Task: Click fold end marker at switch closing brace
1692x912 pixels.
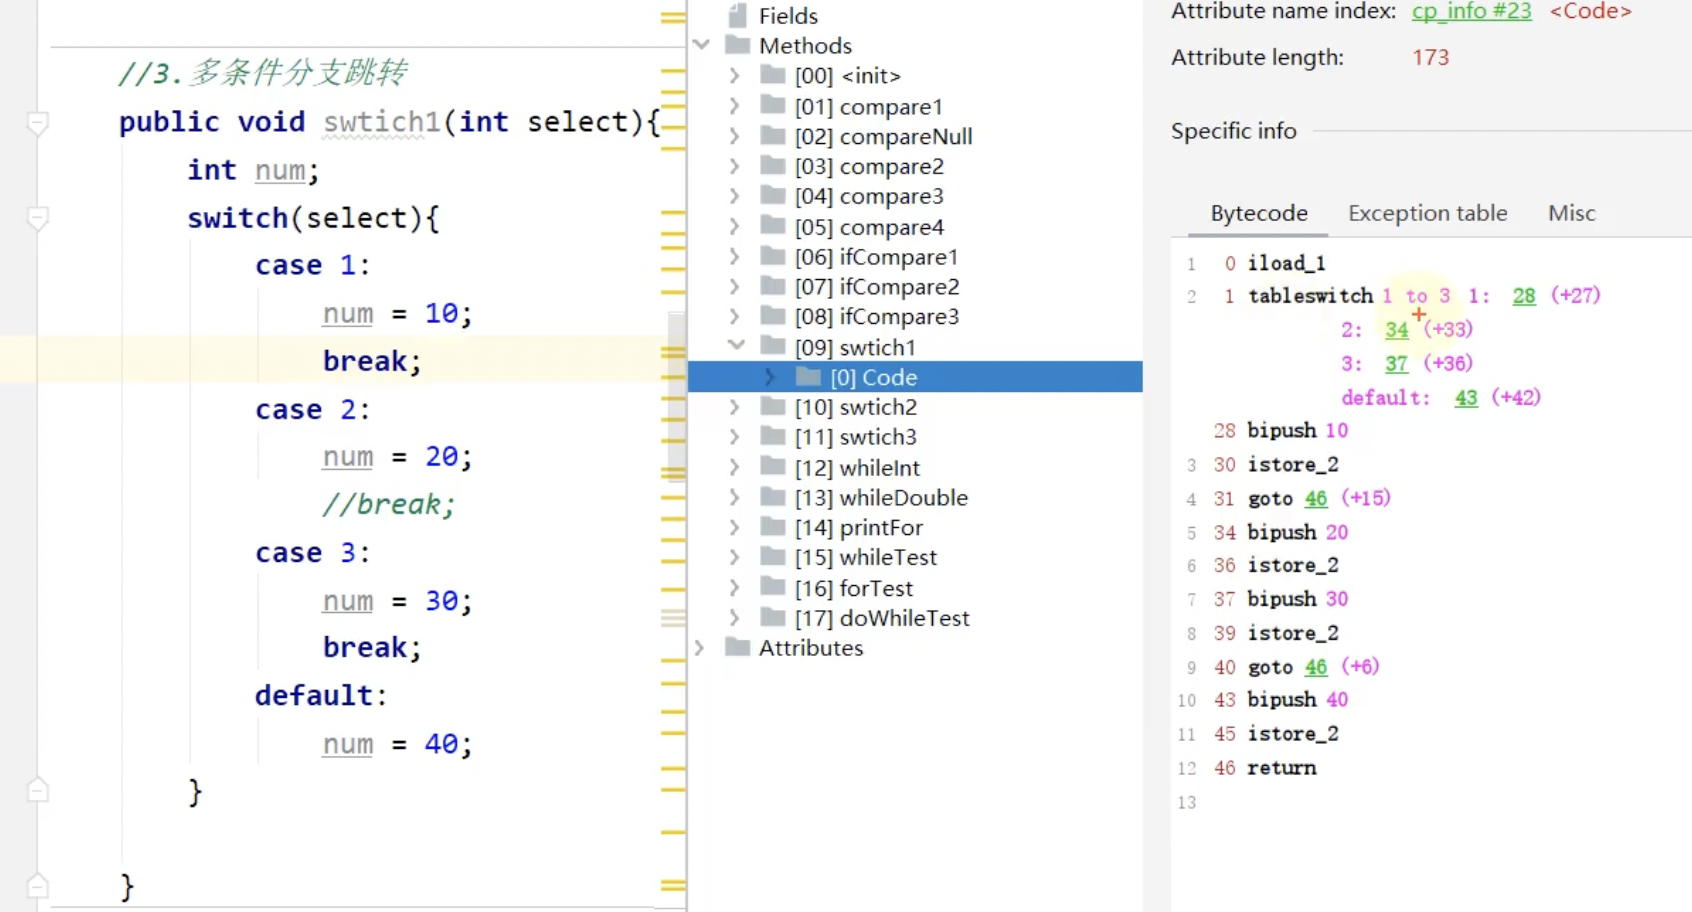Action: click(37, 790)
